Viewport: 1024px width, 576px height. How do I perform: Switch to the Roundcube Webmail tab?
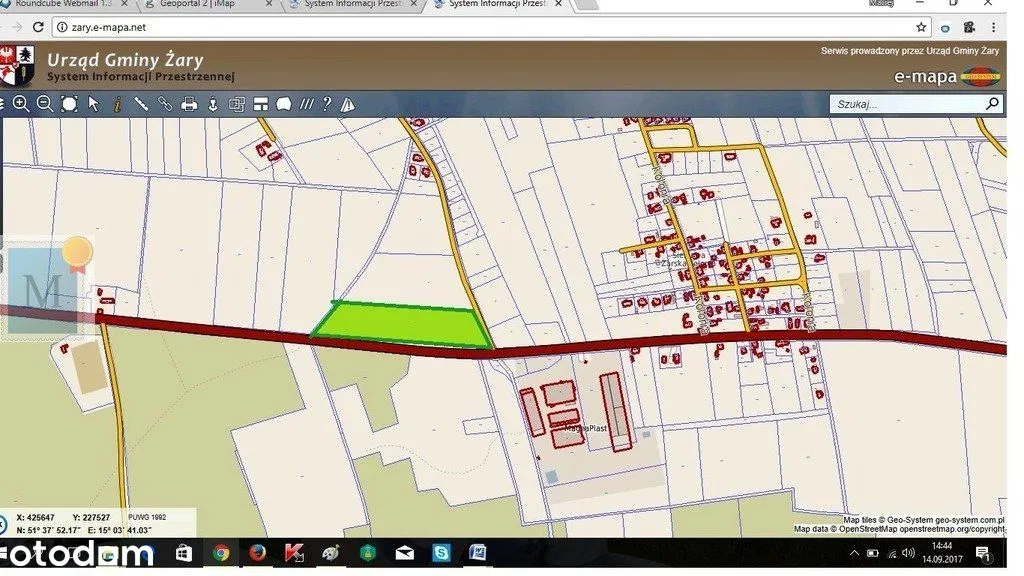coord(62,5)
